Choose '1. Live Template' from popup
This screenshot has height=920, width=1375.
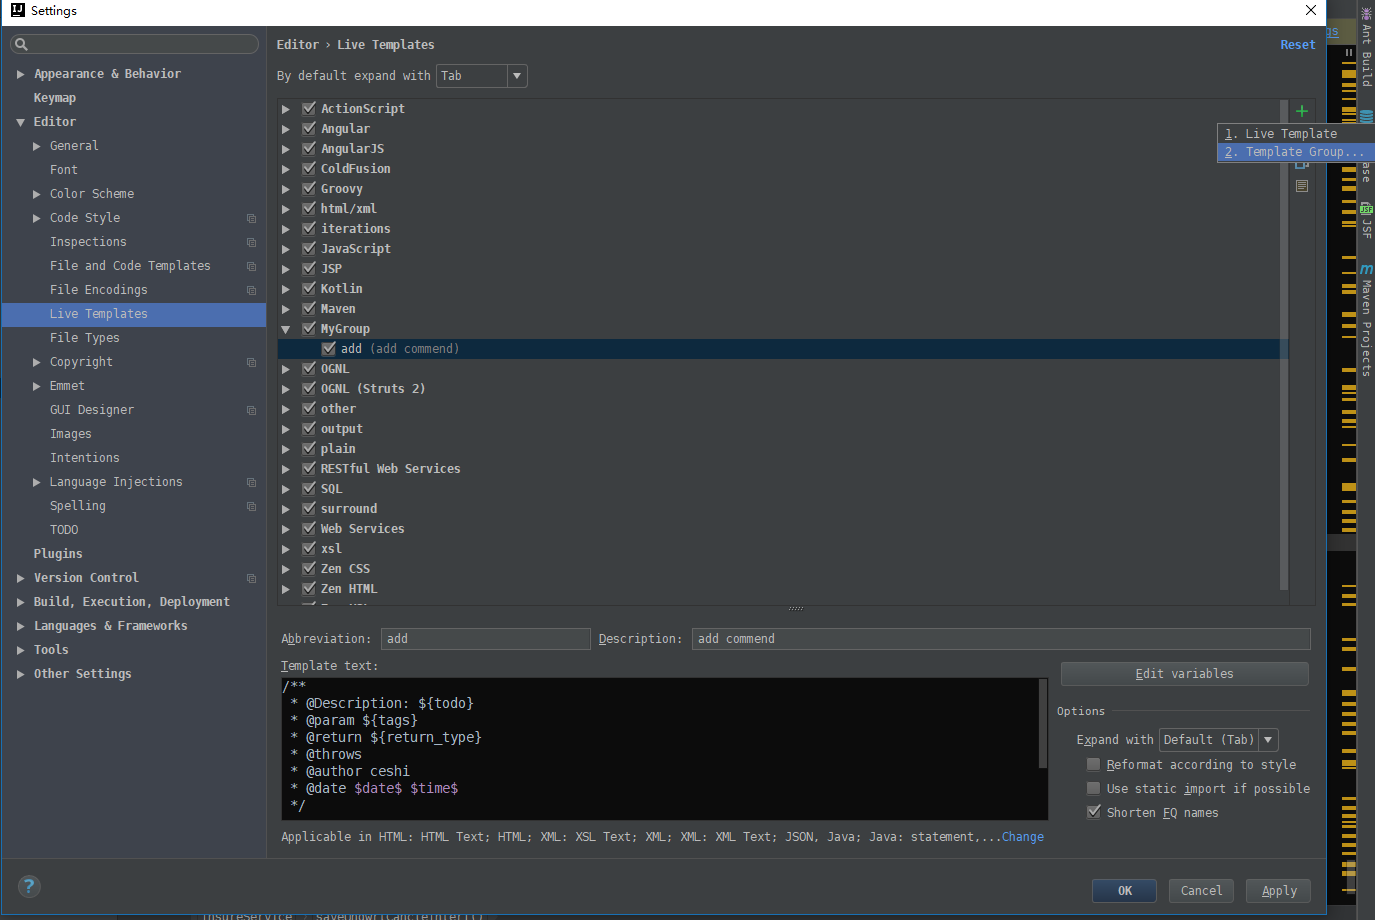pos(1294,134)
